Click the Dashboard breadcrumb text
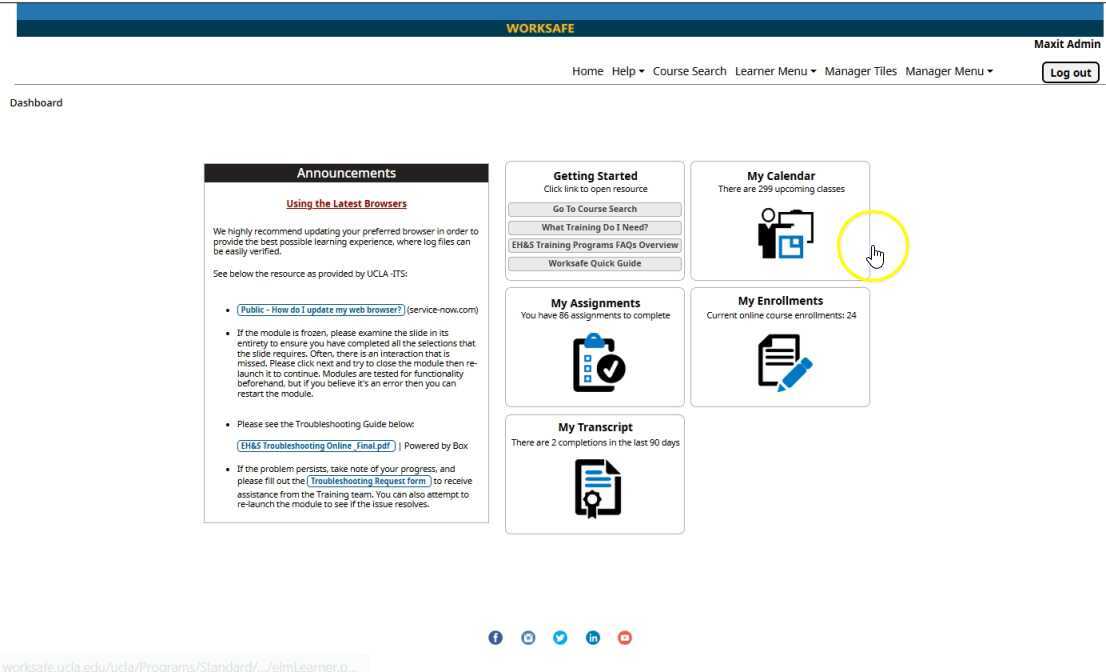The width and height of the screenshot is (1106, 672). point(36,103)
